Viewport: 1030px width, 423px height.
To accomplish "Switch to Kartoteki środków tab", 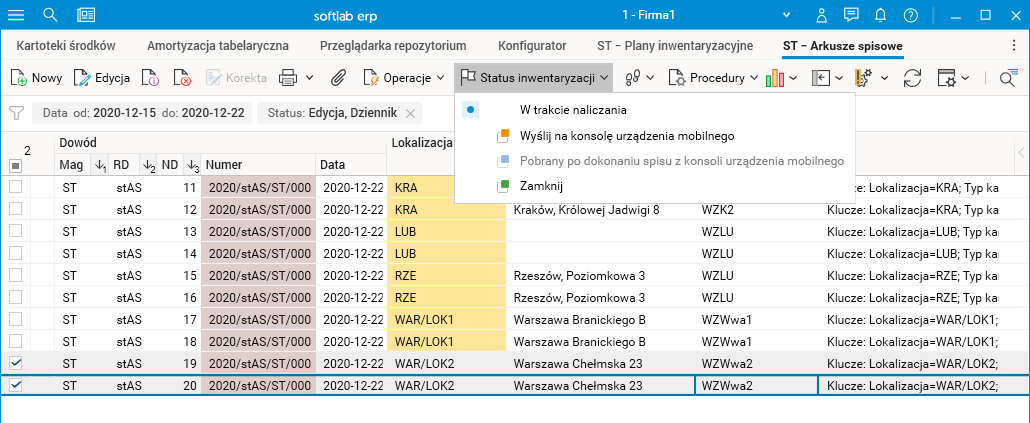I will [x=66, y=45].
